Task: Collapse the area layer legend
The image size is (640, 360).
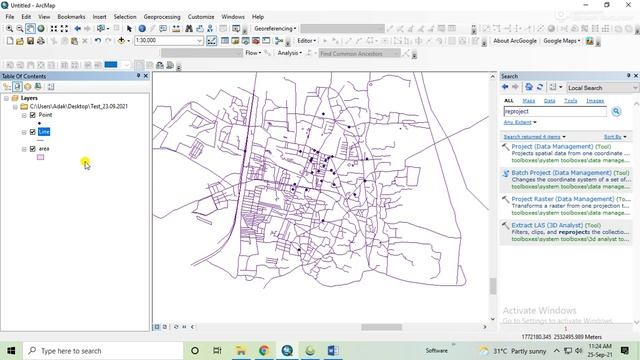Action: point(24,149)
